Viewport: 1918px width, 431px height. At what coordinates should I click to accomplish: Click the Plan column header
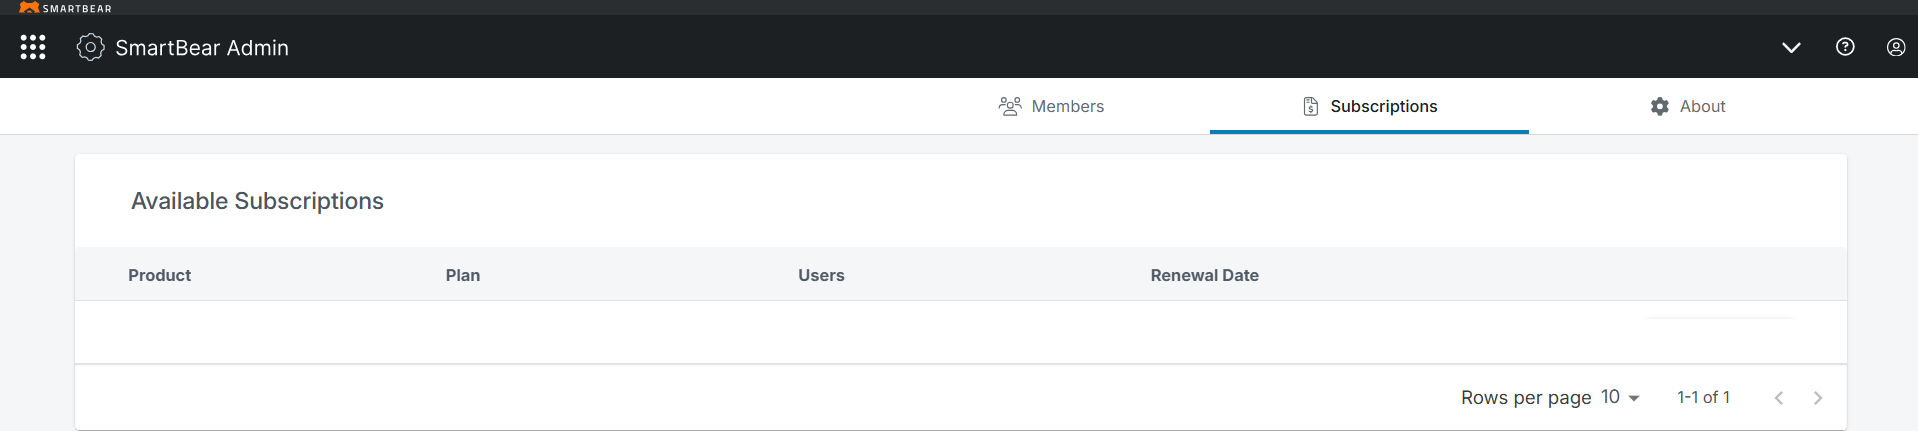click(463, 275)
